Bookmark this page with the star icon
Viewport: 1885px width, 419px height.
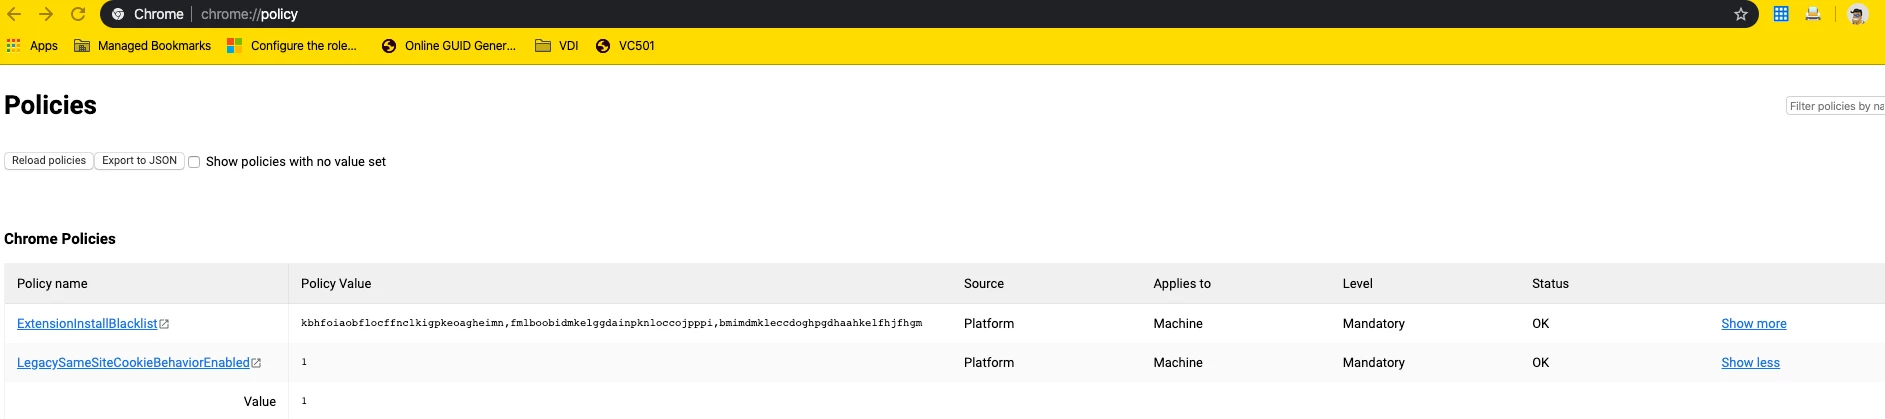point(1741,14)
